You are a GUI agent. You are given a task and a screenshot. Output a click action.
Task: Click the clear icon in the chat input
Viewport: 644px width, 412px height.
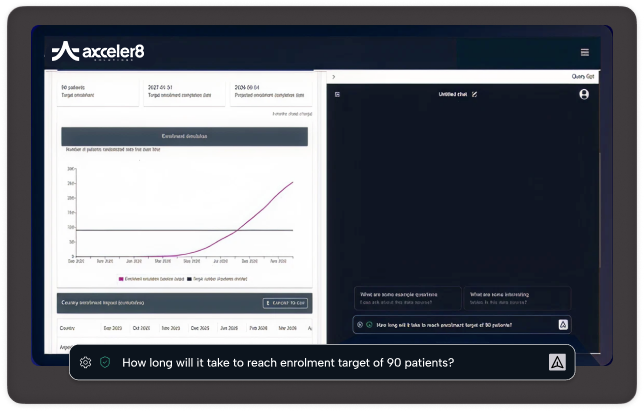pos(359,324)
